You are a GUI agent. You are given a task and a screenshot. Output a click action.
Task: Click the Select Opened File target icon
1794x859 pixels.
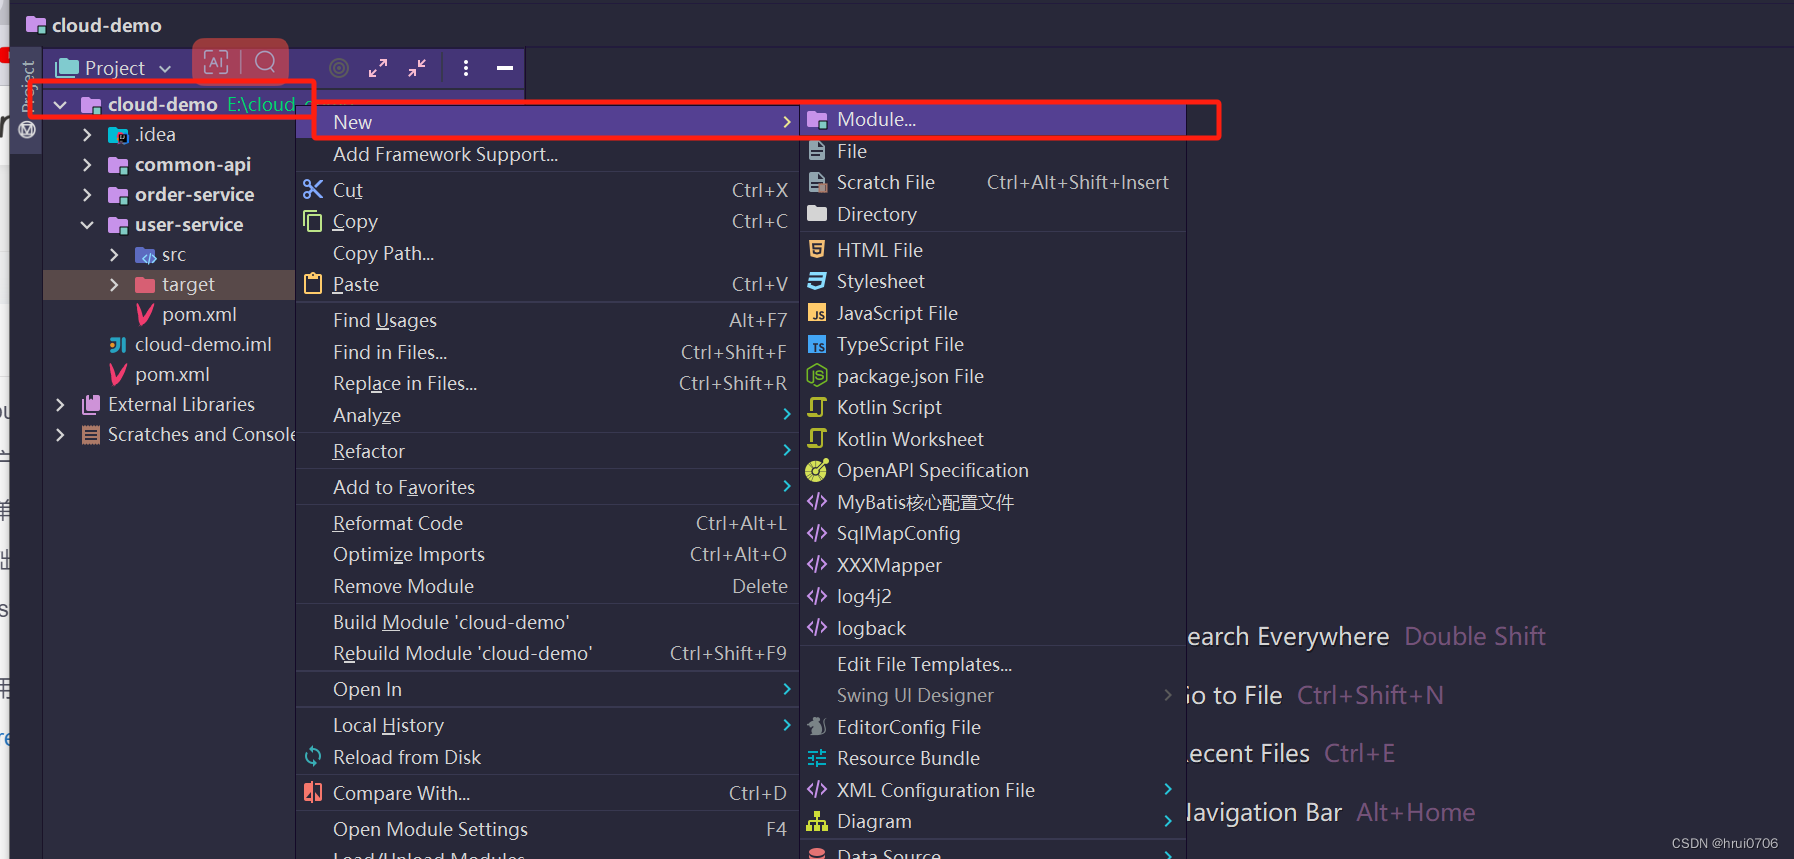pyautogui.click(x=339, y=68)
